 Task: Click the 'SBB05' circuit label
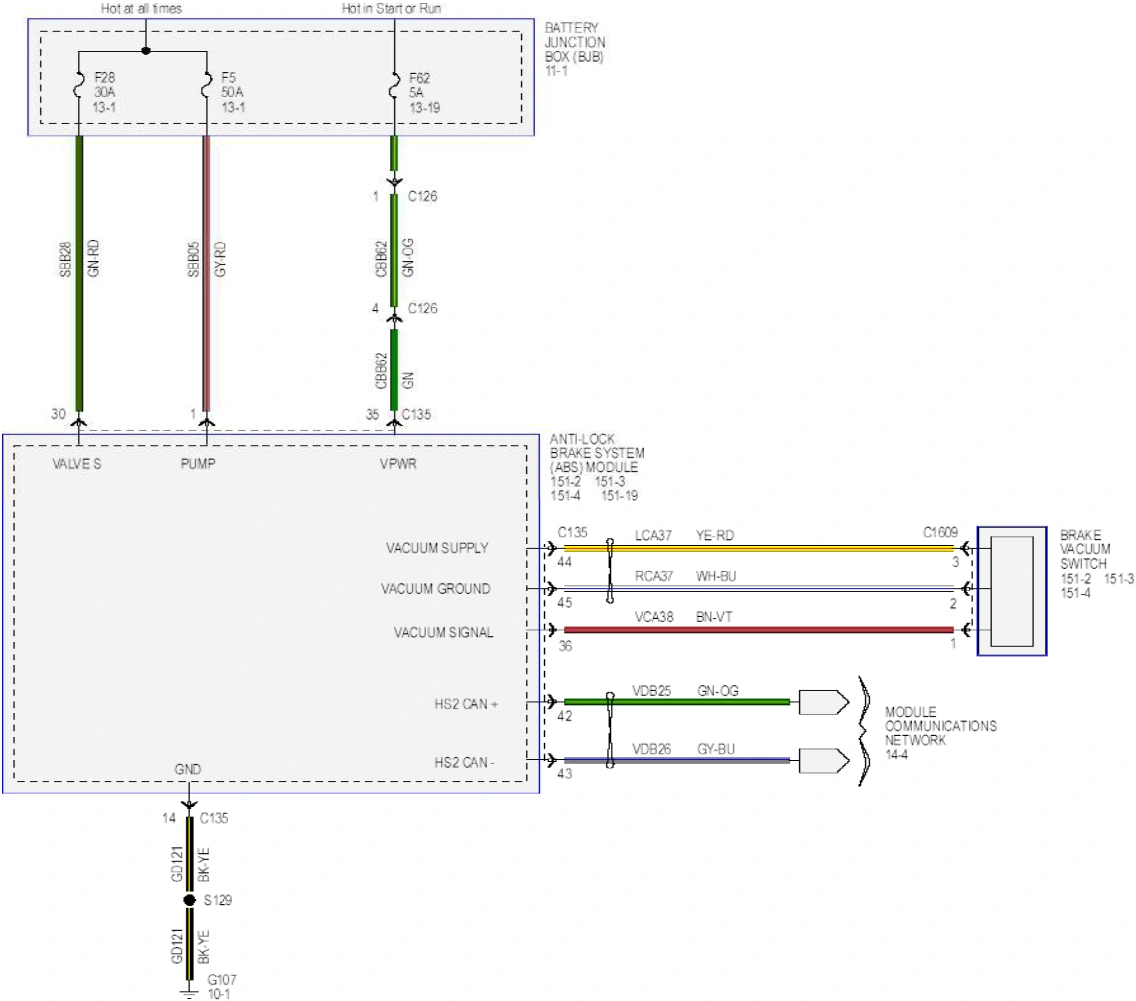click(x=193, y=260)
